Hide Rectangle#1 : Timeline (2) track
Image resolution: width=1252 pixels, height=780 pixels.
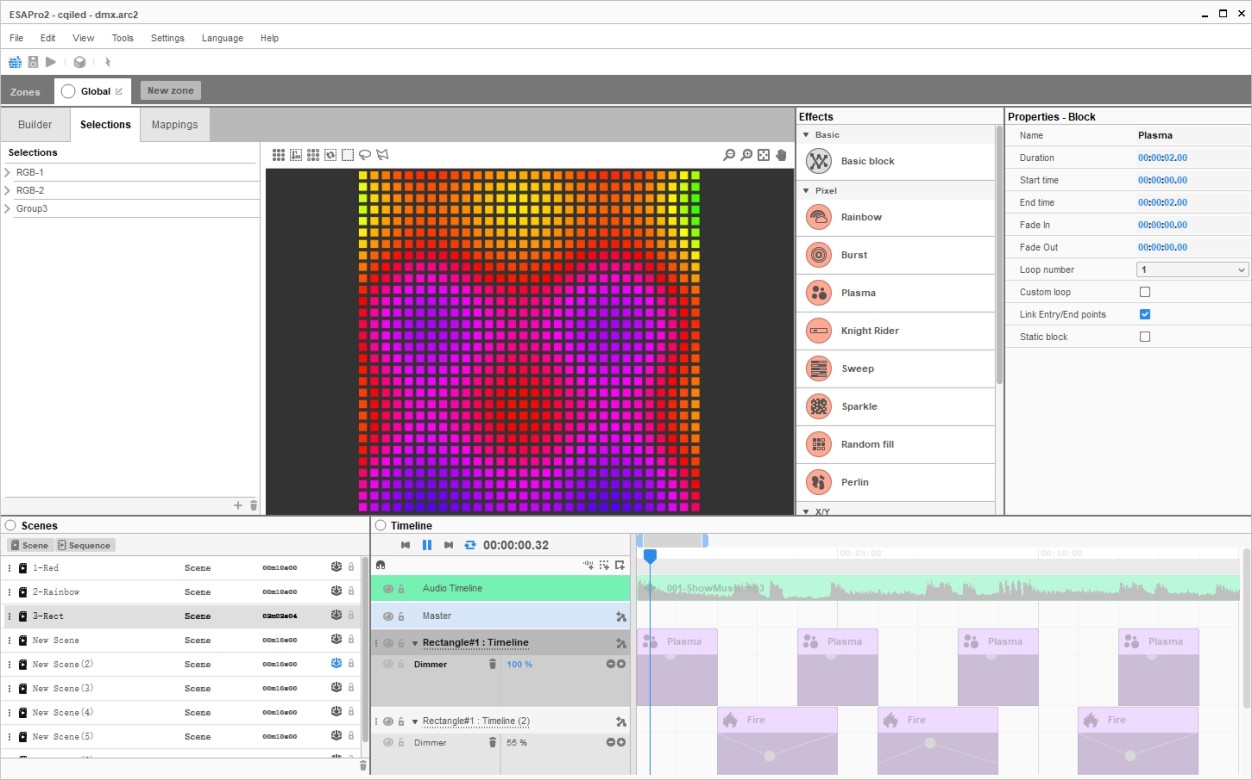pos(388,722)
